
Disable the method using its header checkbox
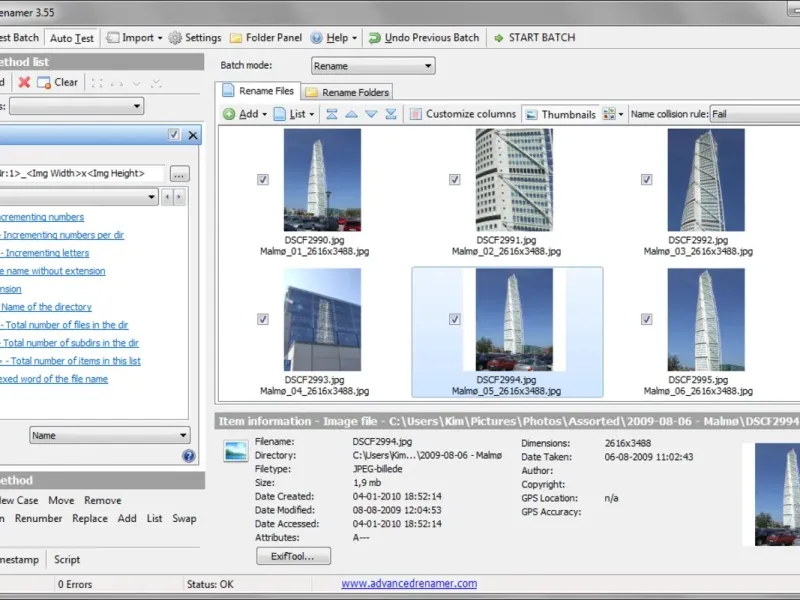tap(174, 135)
